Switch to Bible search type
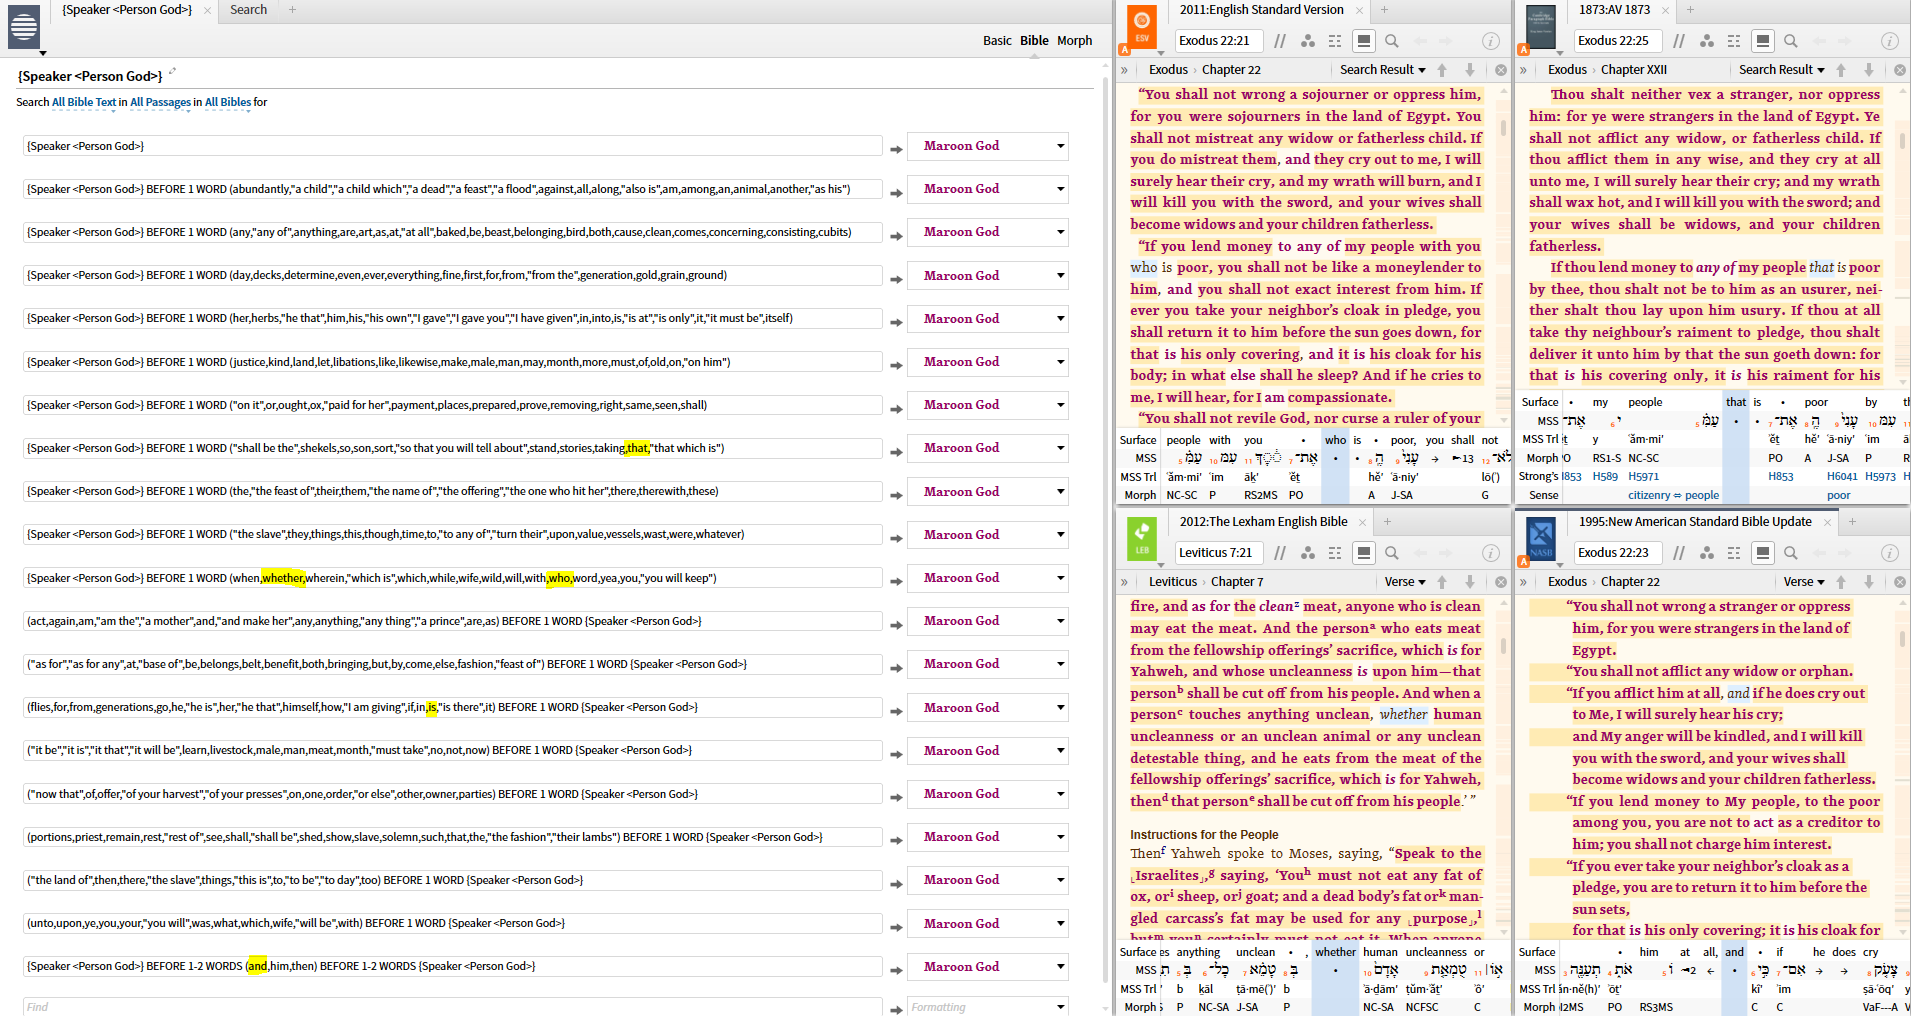This screenshot has width=1911, height=1016. 1034,41
